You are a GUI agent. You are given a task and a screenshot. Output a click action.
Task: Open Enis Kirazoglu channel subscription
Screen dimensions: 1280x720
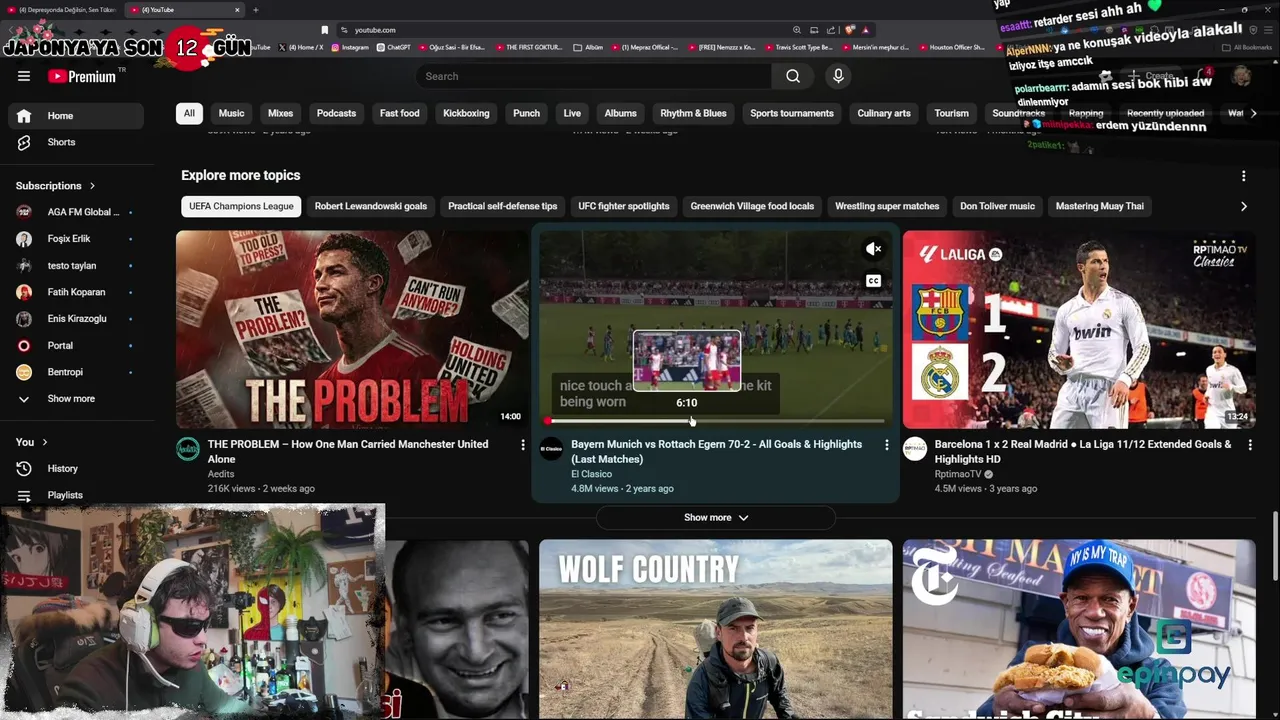tap(76, 319)
